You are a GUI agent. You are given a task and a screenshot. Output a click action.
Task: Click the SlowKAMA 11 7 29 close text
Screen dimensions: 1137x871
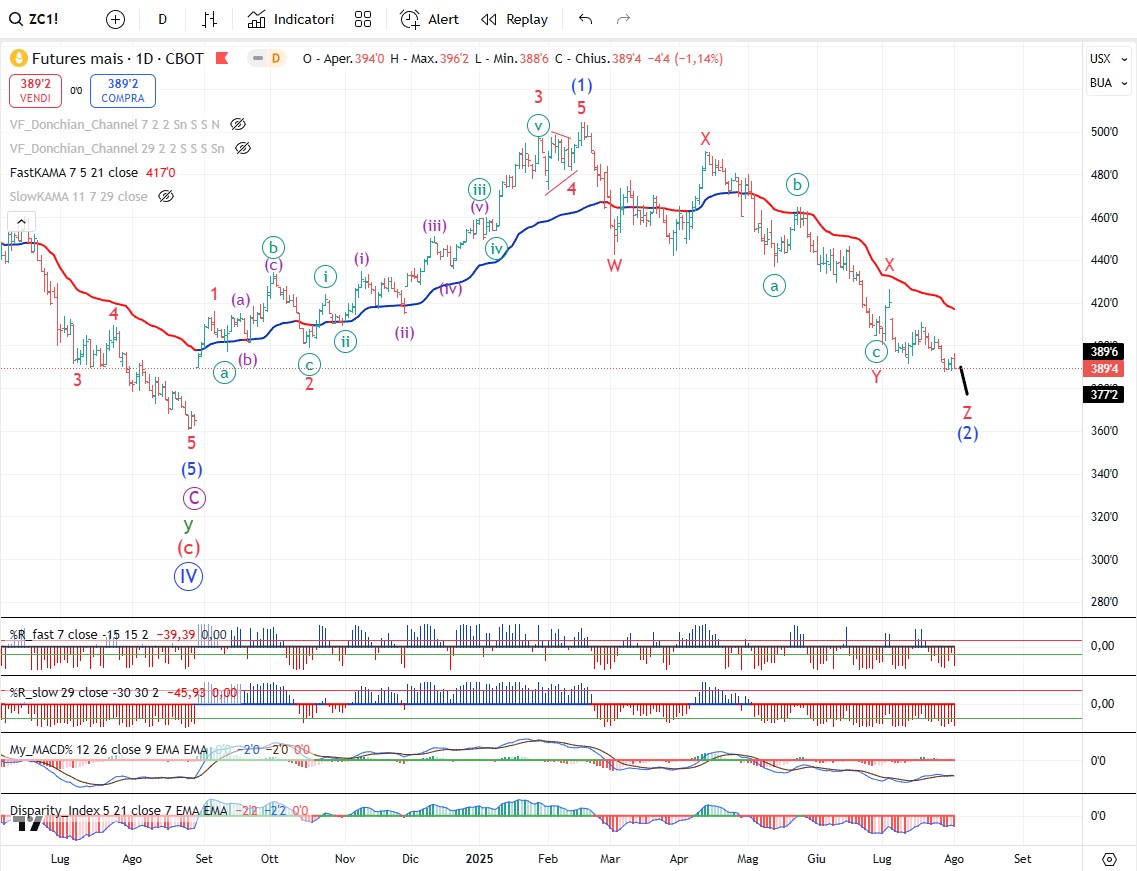point(78,197)
